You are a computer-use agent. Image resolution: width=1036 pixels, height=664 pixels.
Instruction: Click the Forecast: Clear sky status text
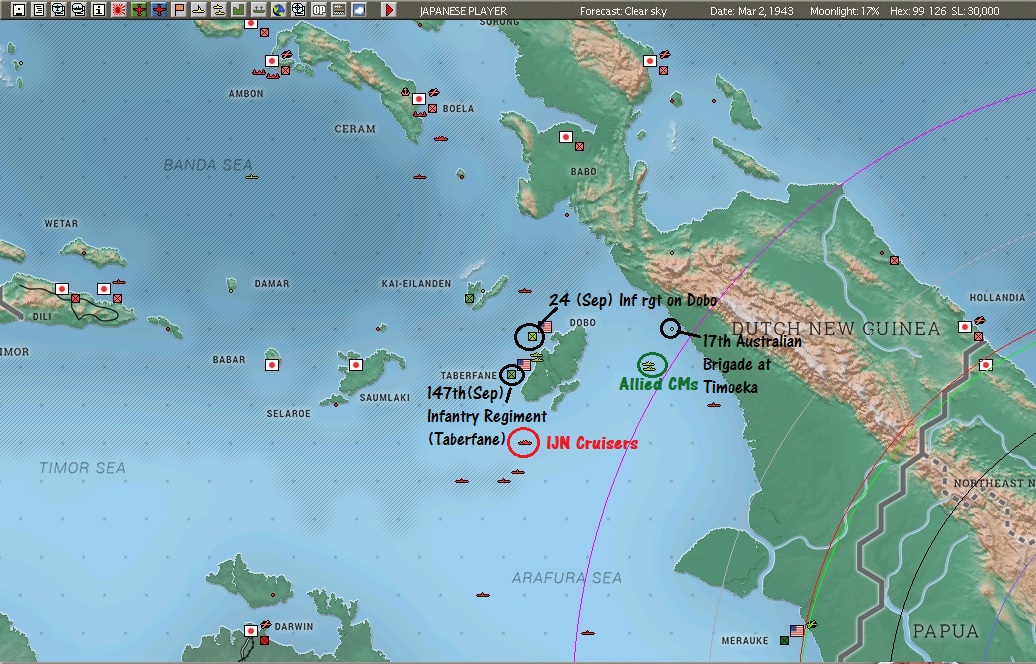[623, 11]
